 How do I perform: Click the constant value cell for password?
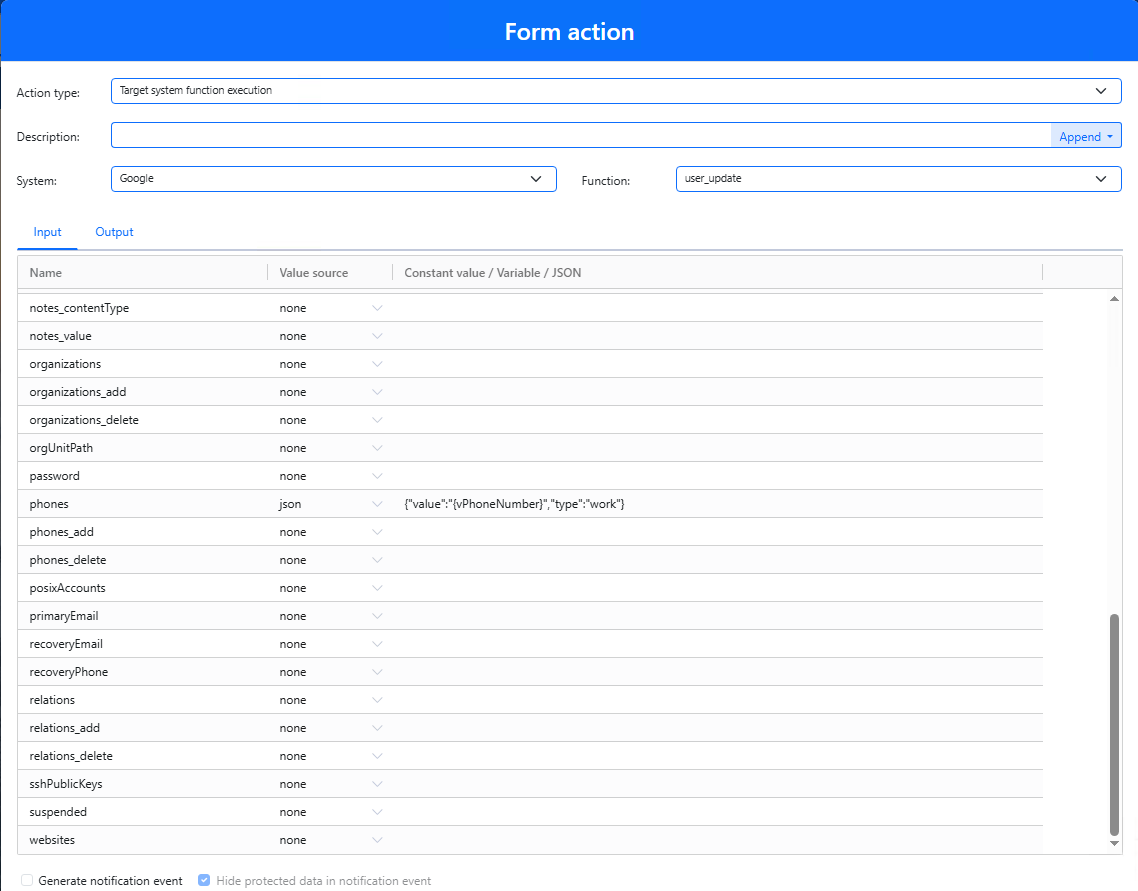[x=717, y=476]
